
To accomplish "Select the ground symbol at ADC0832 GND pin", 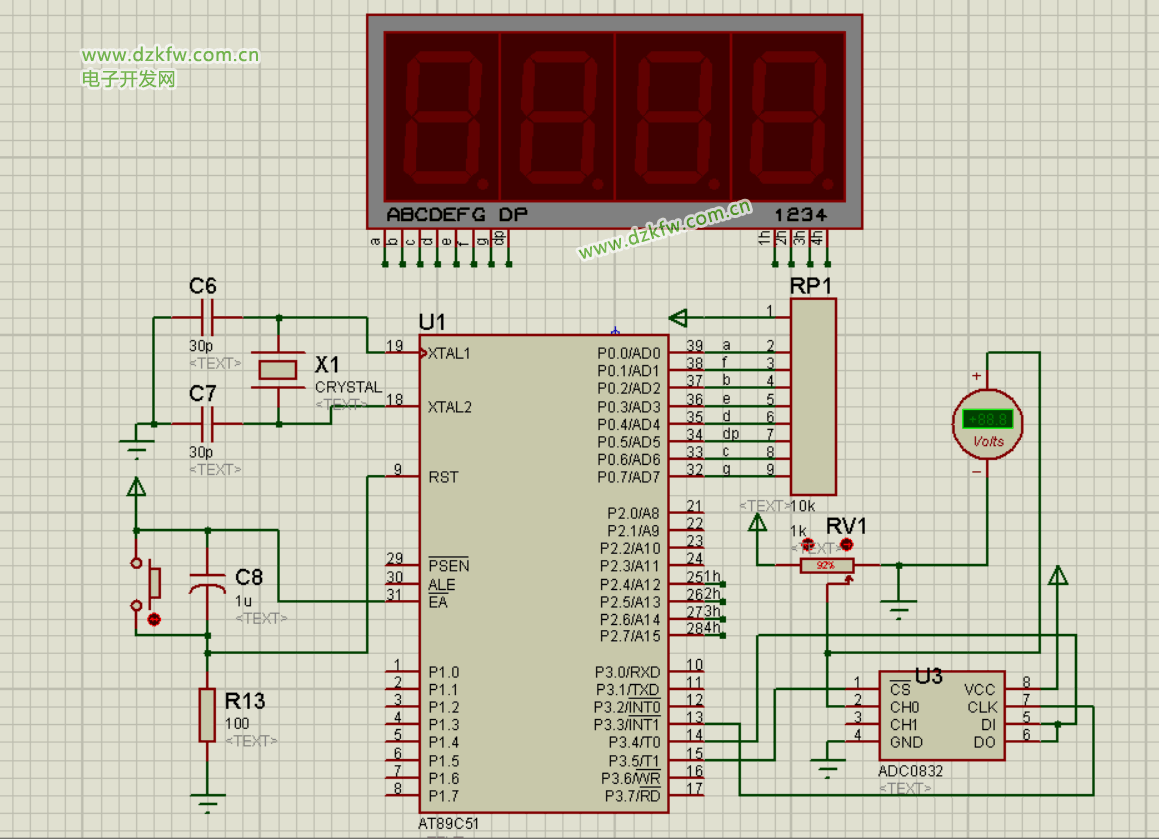I will click(x=827, y=770).
